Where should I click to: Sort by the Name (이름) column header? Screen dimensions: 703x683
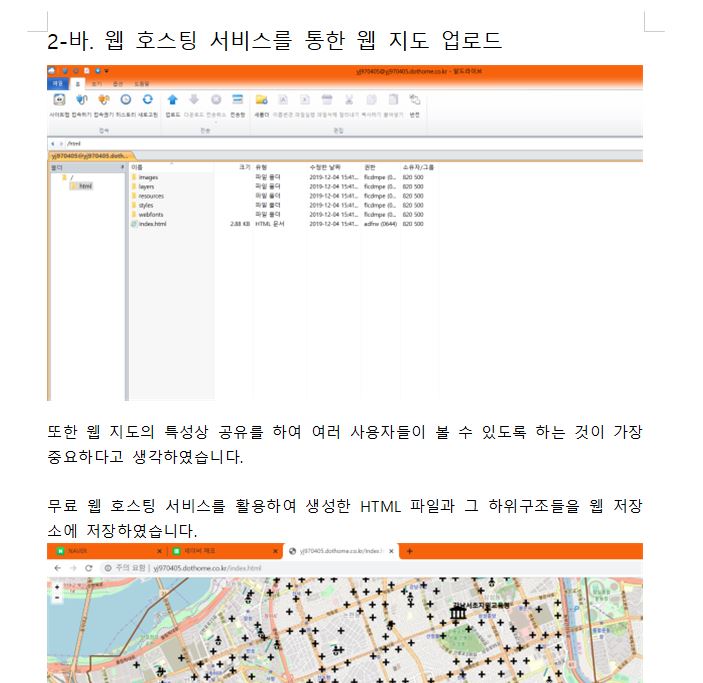click(171, 167)
